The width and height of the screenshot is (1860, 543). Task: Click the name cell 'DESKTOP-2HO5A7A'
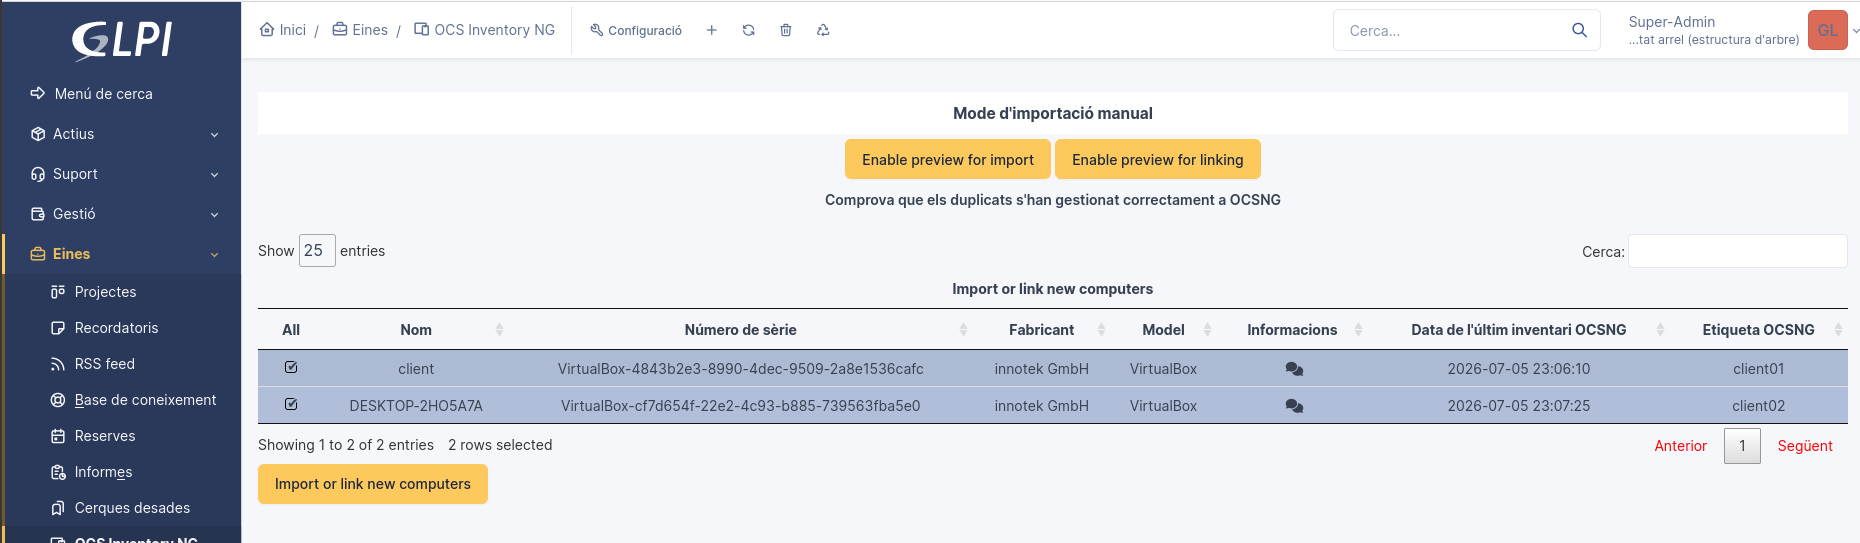pyautogui.click(x=416, y=406)
